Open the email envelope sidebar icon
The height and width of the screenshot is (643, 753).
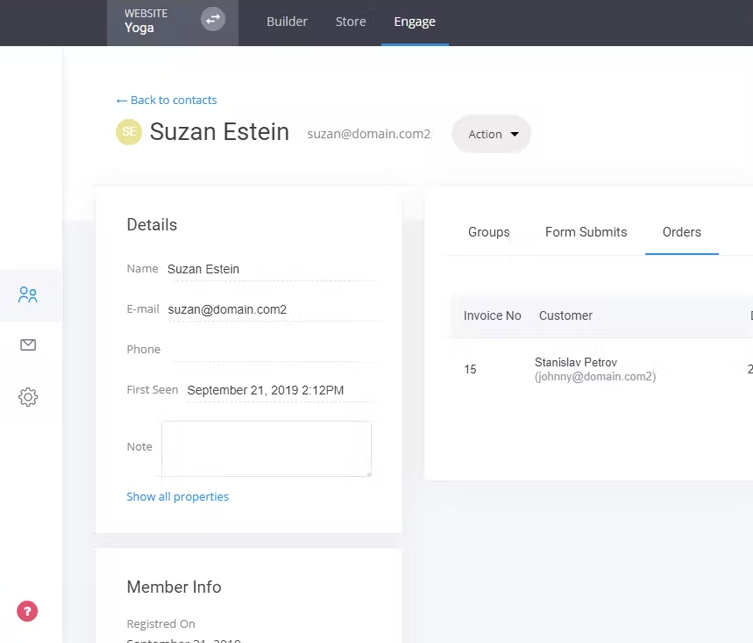tap(28, 345)
